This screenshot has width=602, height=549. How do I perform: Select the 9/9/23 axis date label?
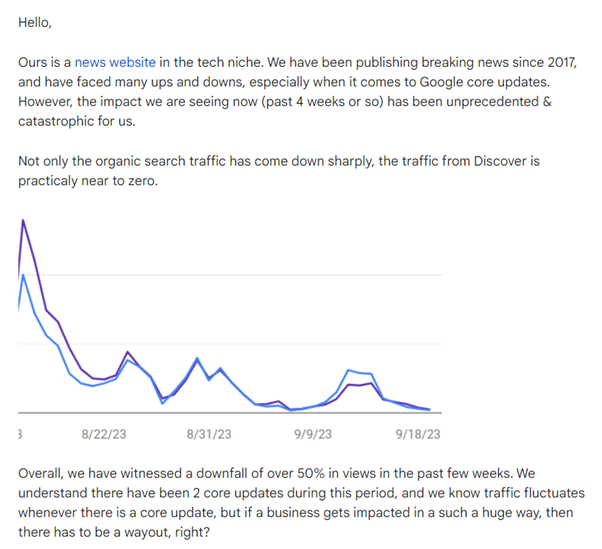click(313, 434)
